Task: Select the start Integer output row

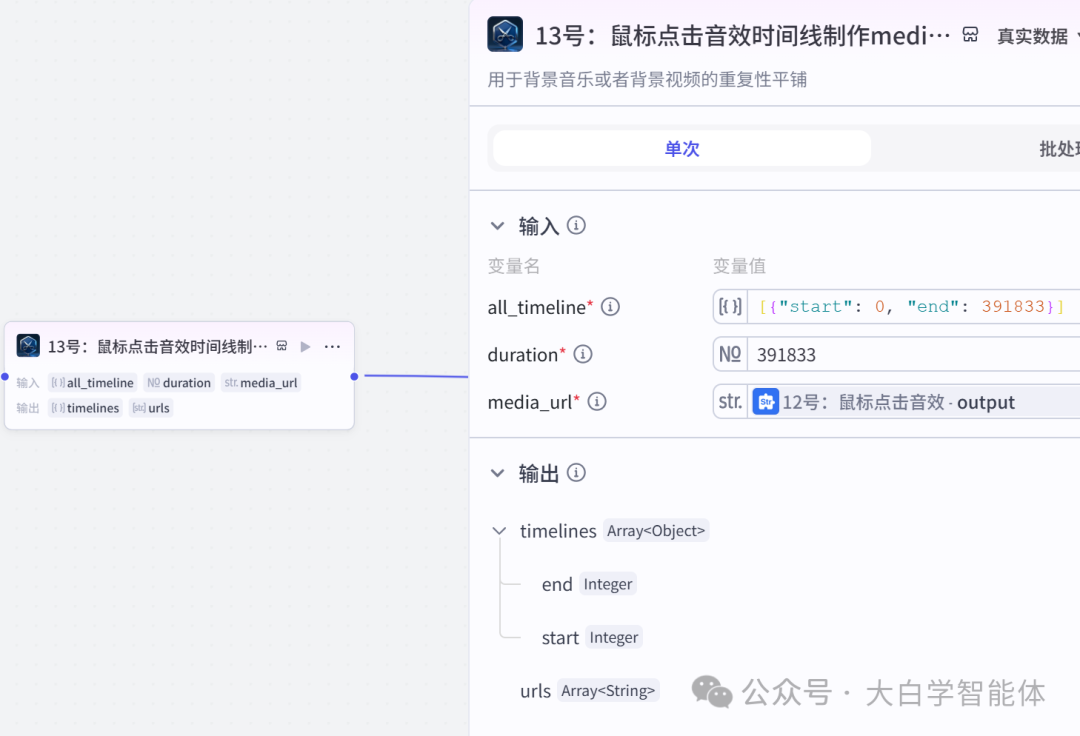Action: click(592, 638)
